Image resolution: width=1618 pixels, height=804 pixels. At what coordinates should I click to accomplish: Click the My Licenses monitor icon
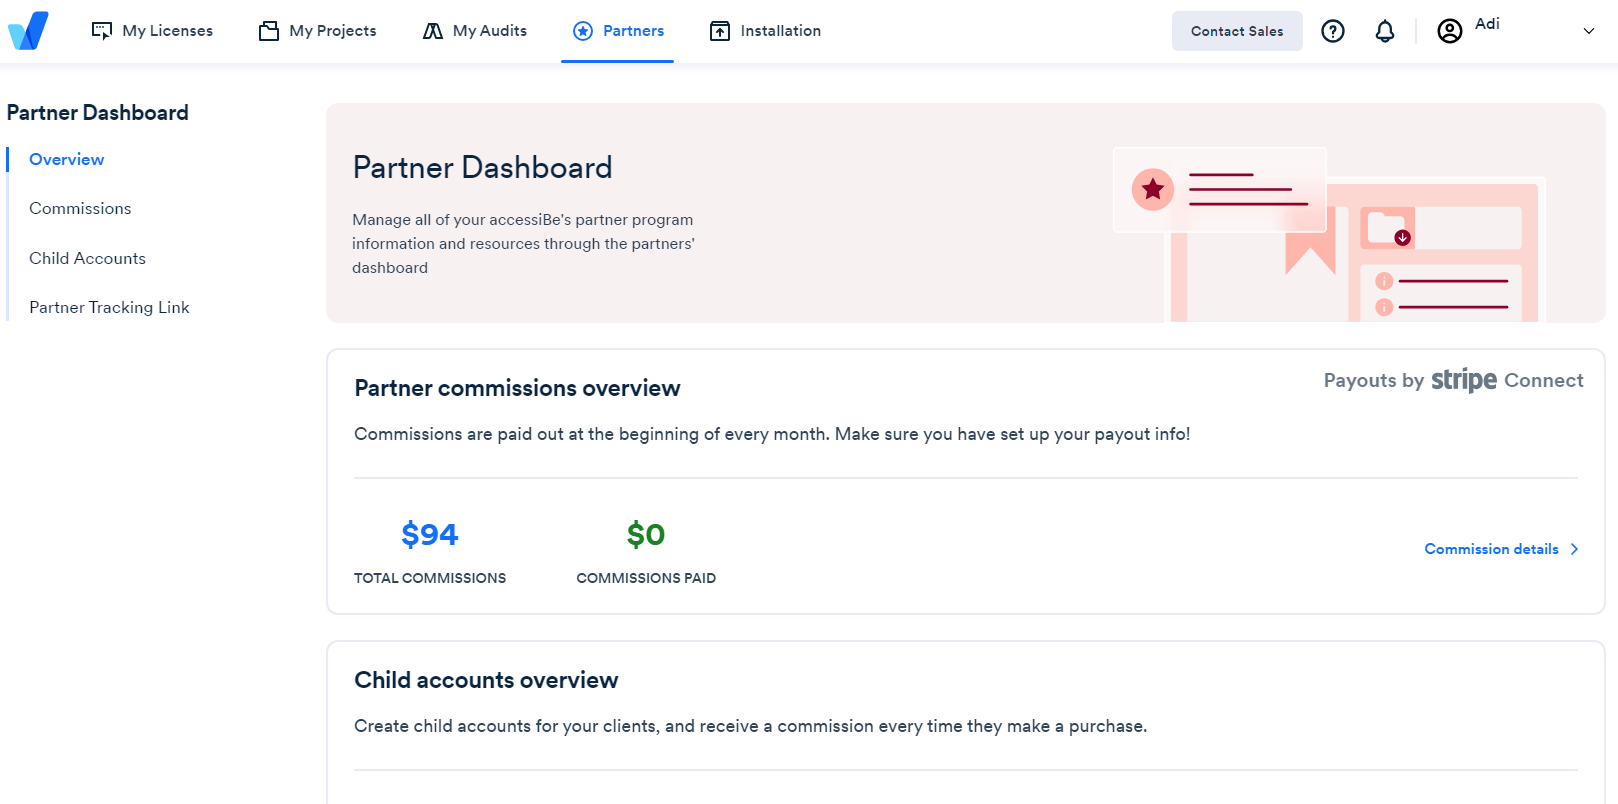[102, 31]
